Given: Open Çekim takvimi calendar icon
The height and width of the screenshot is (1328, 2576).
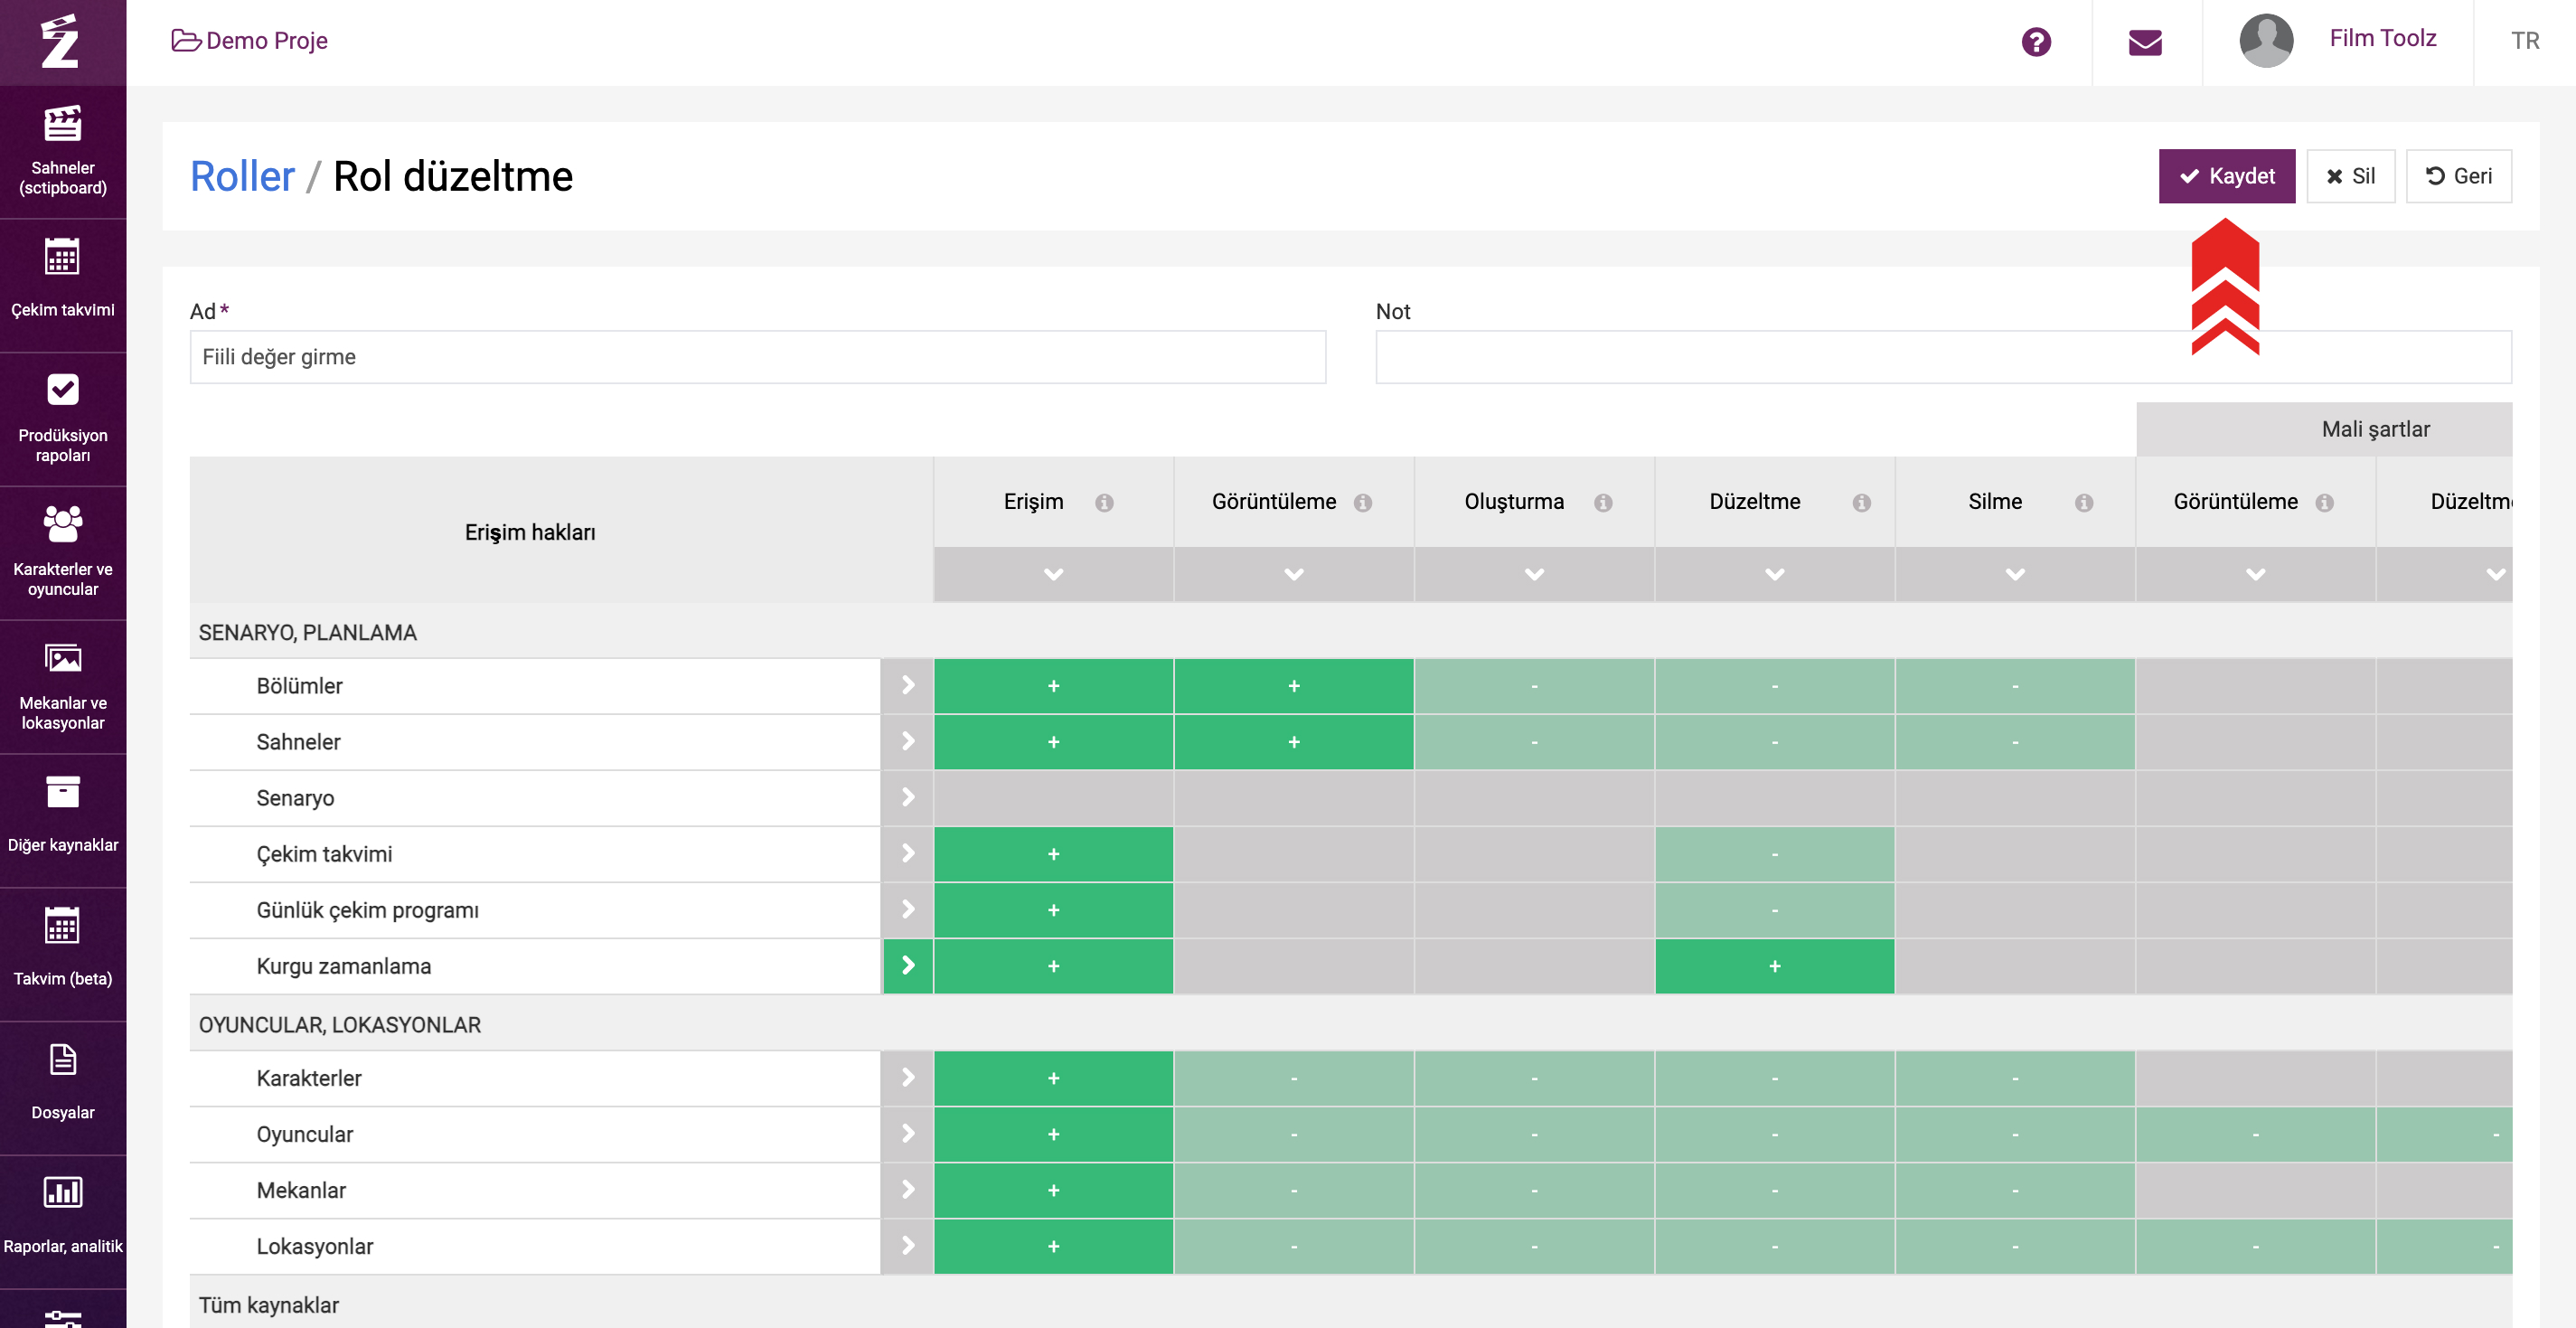Looking at the screenshot, I should tap(62, 258).
